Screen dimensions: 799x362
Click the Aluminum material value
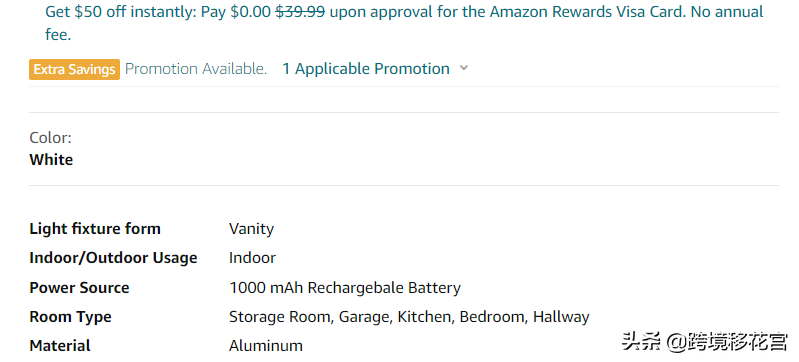pos(265,346)
